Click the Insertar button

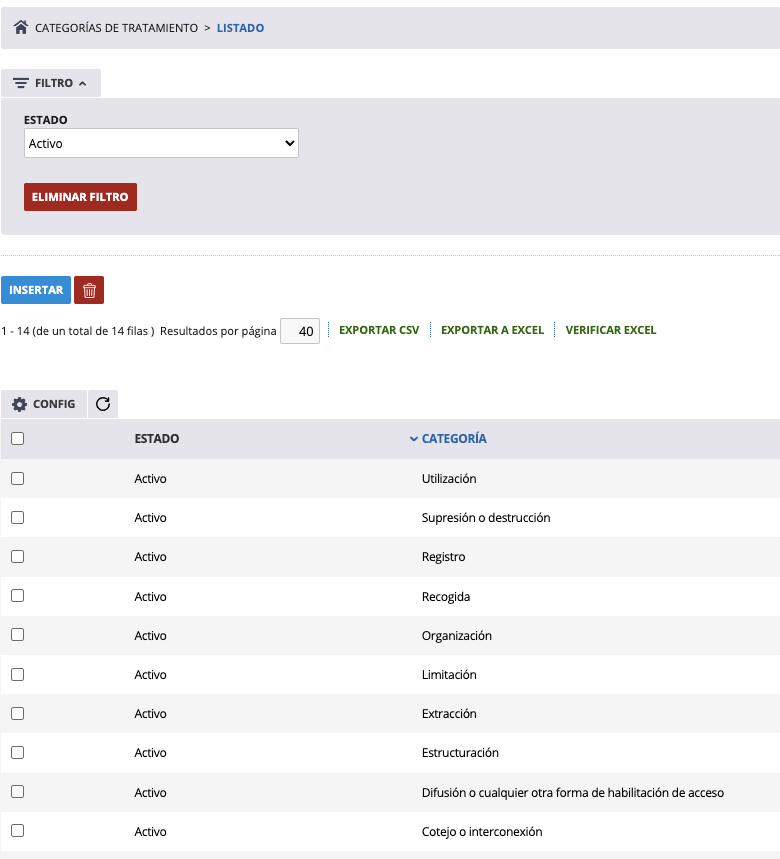(36, 290)
